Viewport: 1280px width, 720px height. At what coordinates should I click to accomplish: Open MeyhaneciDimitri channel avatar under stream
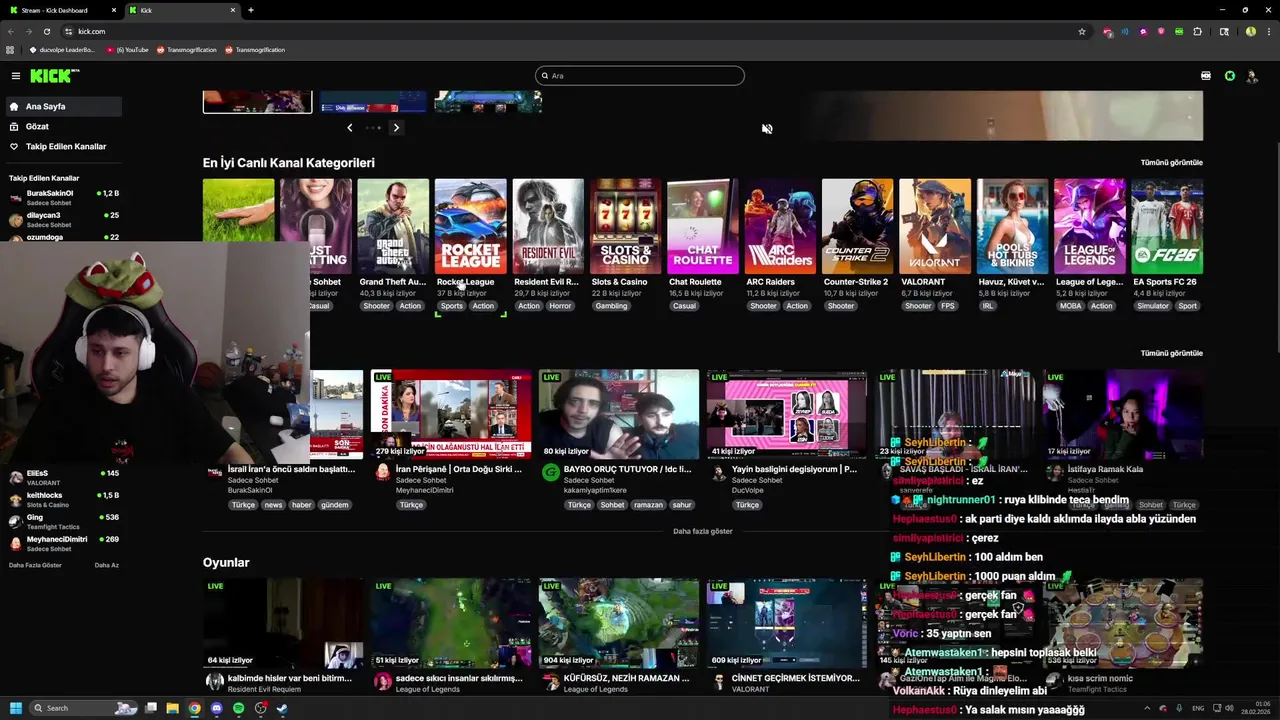point(383,473)
